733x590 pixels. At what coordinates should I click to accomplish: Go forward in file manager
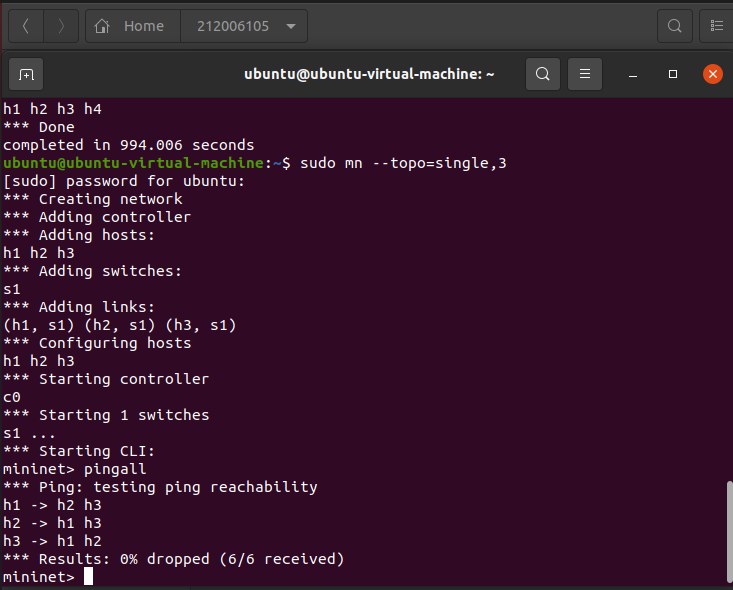61,26
